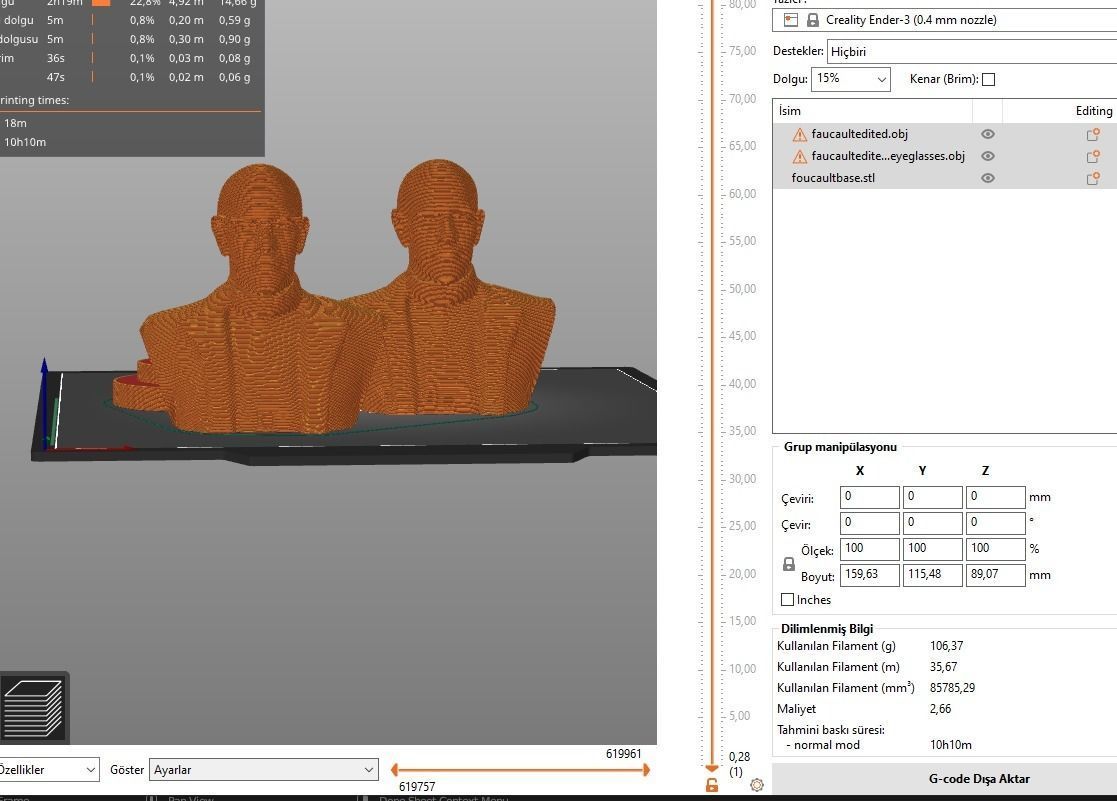The image size is (1117, 801).
Task: Open edit options for foucaultbase.stl
Action: [x=1093, y=178]
